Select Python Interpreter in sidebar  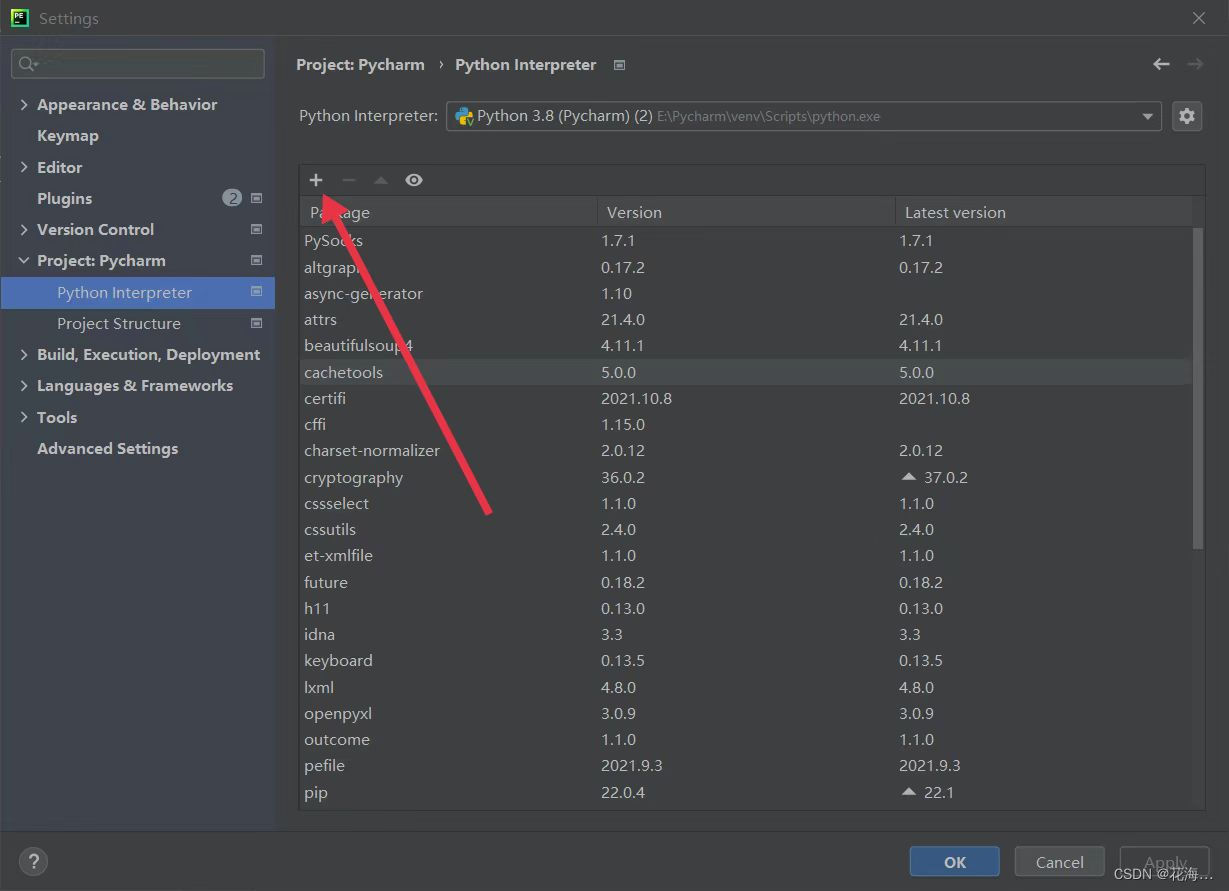(138, 292)
